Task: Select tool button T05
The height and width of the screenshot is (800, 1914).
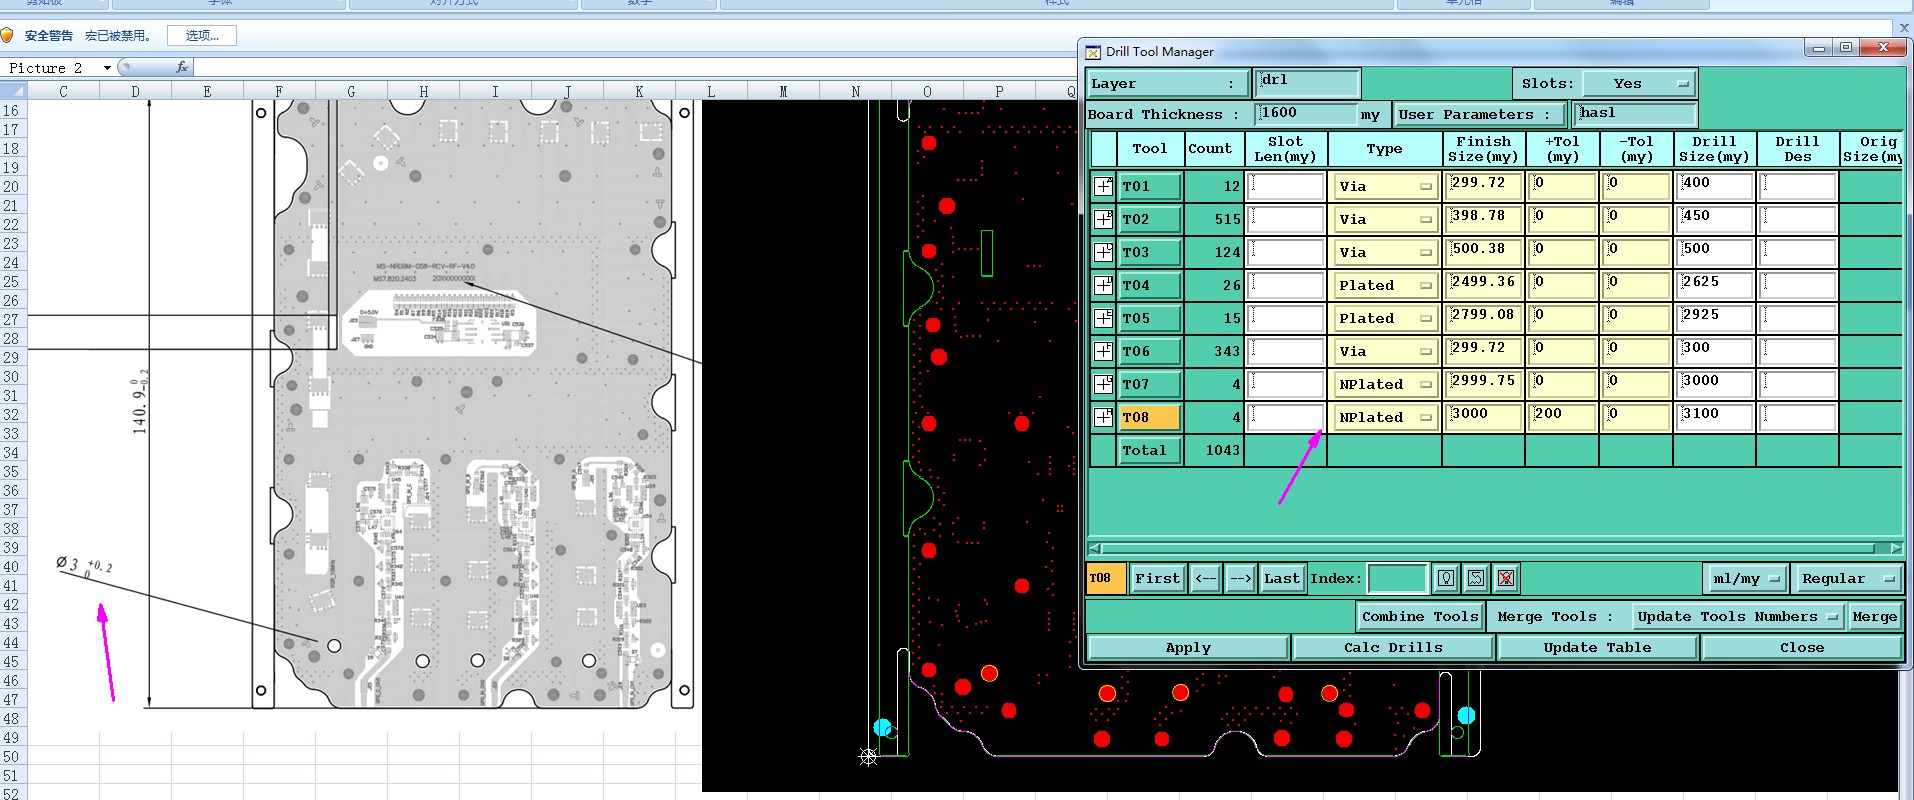Action: pos(1150,318)
